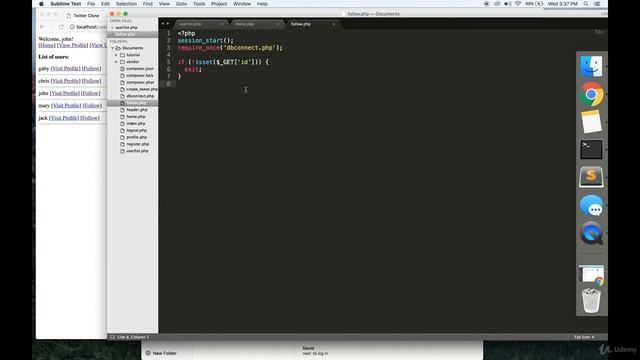Image resolution: width=640 pixels, height=360 pixels.
Task: Reload the Twitter Clone page in Chrome
Action: [x=61, y=27]
